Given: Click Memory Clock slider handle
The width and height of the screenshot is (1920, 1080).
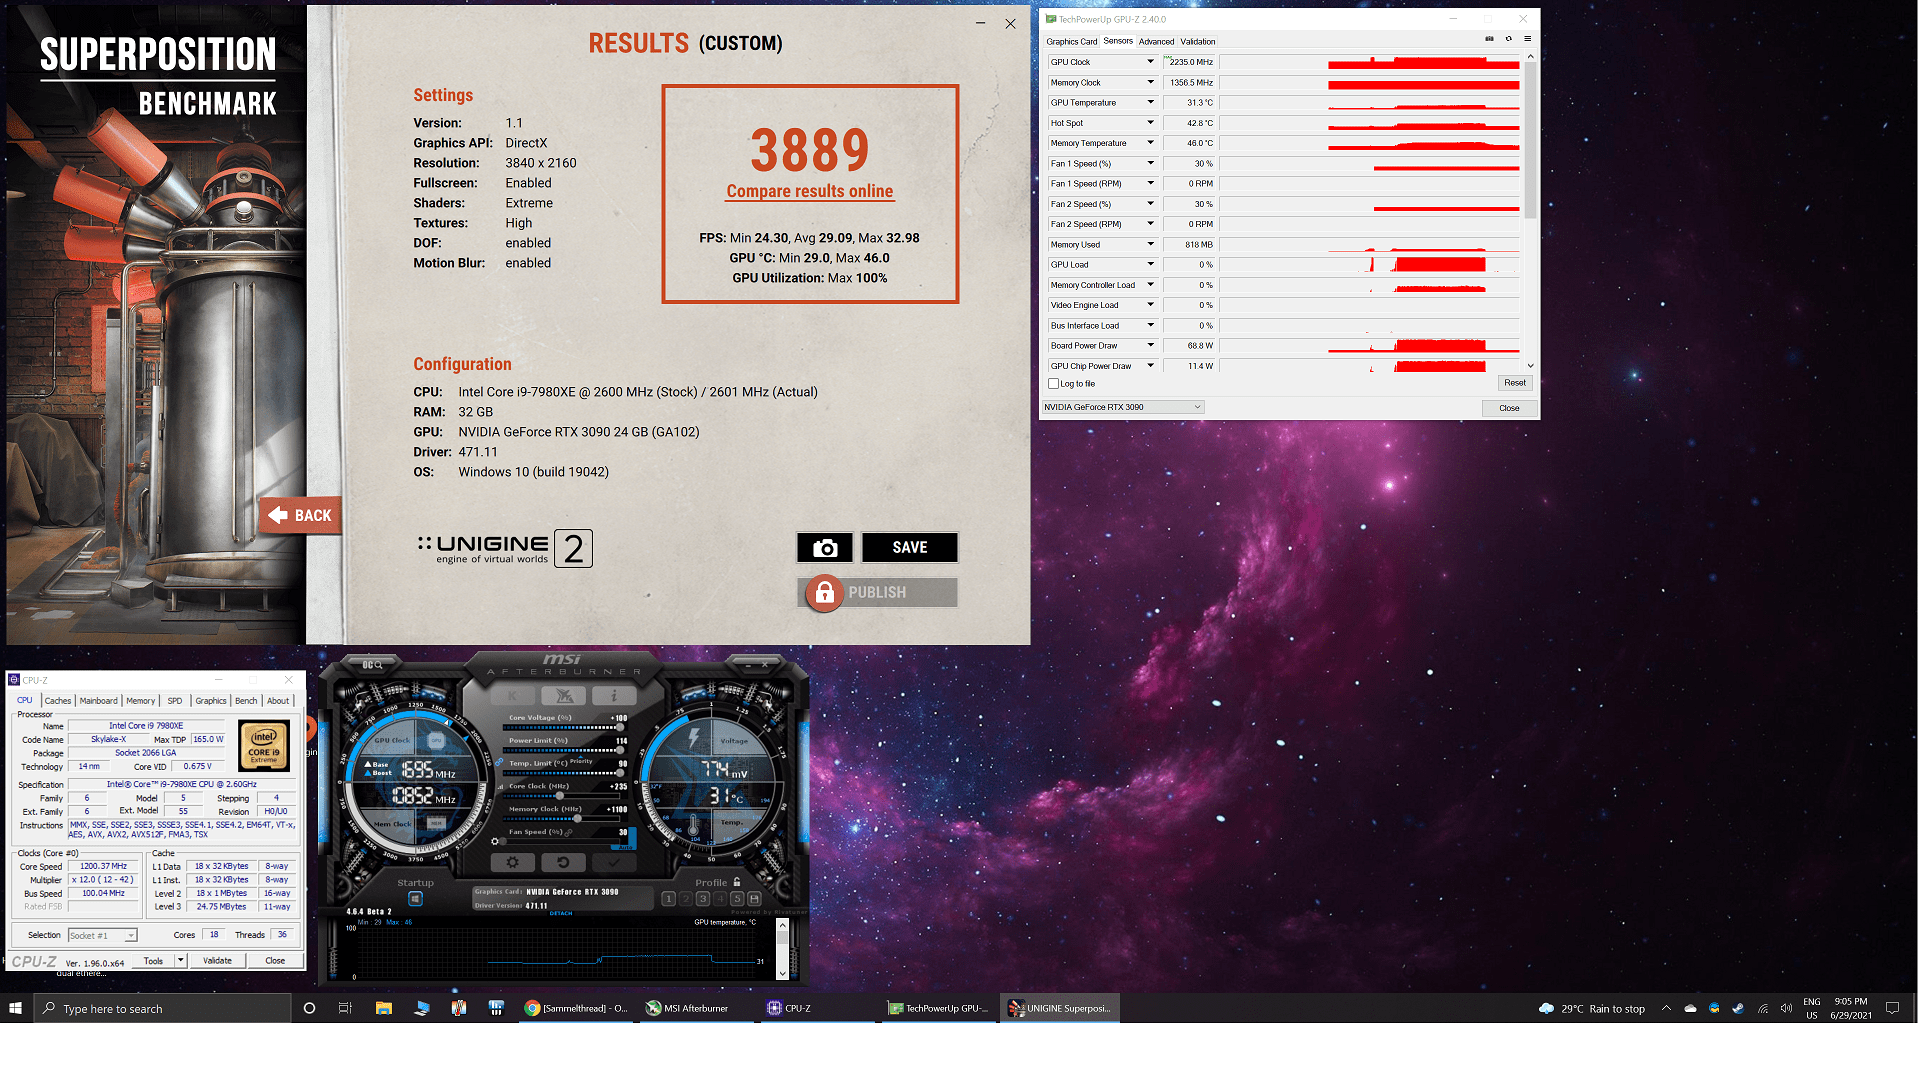Looking at the screenshot, I should pos(577,818).
